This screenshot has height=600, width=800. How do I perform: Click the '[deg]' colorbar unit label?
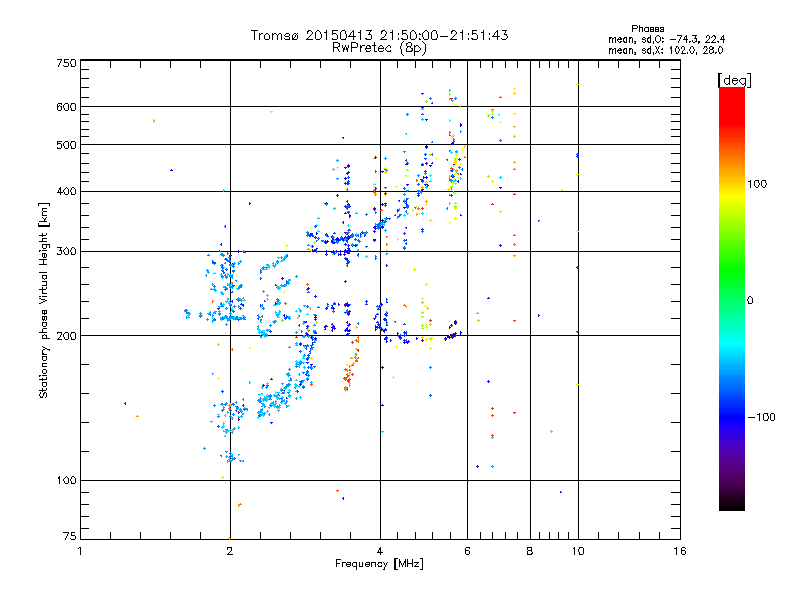[x=734, y=80]
